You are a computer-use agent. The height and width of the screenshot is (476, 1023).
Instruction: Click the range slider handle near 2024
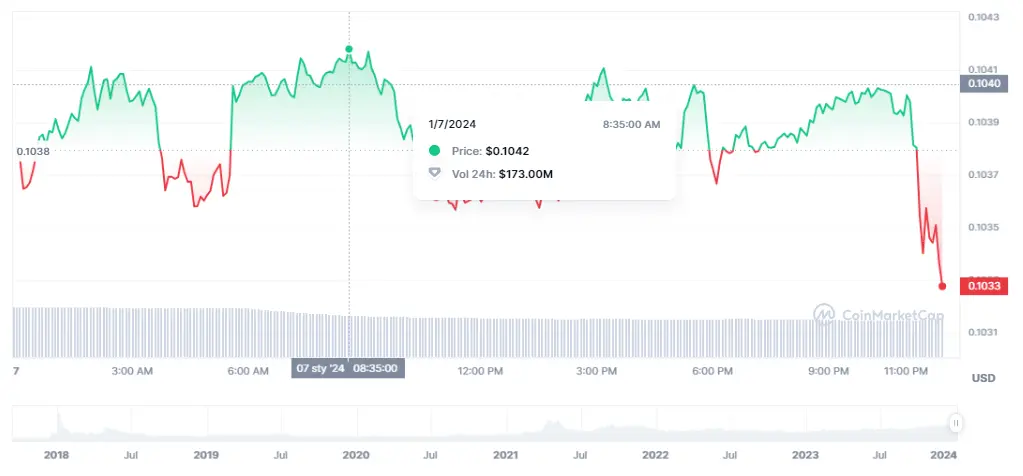[956, 423]
